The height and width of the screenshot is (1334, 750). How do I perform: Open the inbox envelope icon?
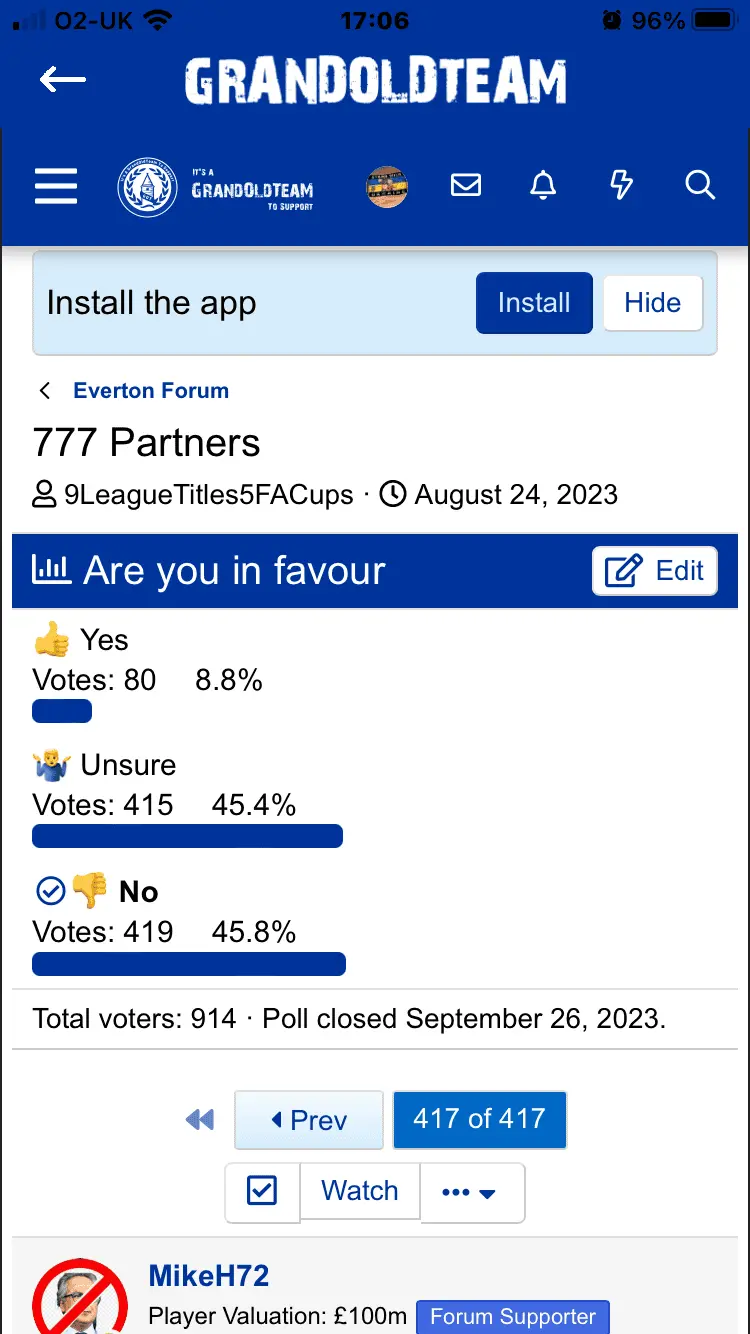[466, 186]
